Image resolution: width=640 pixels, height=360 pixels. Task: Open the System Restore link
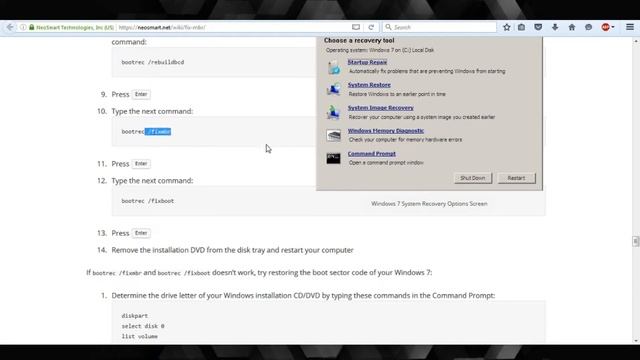(x=369, y=85)
